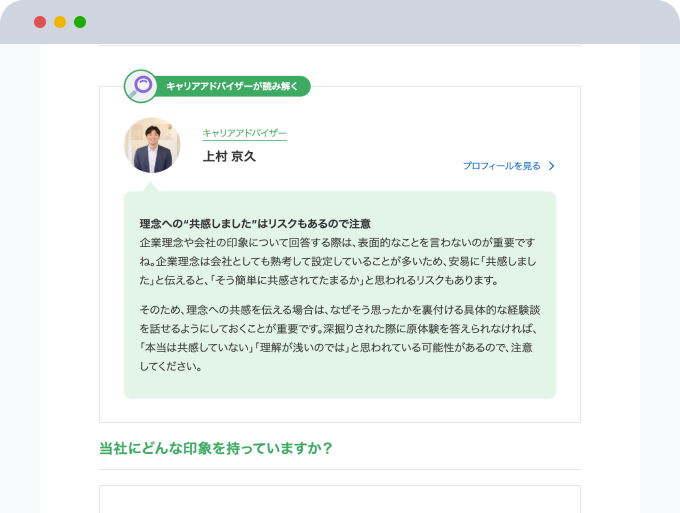Click the bold heading about 共感しました risk
Image resolution: width=680 pixels, height=513 pixels.
click(x=255, y=223)
